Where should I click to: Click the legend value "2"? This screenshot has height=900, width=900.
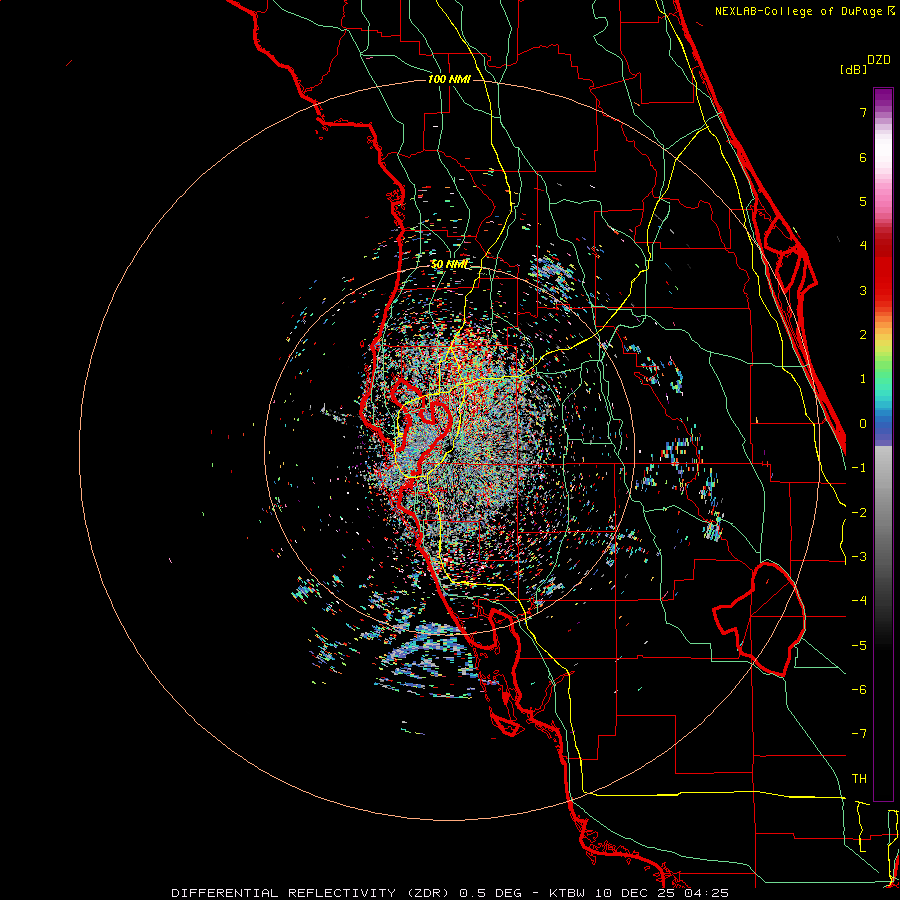pos(863,335)
